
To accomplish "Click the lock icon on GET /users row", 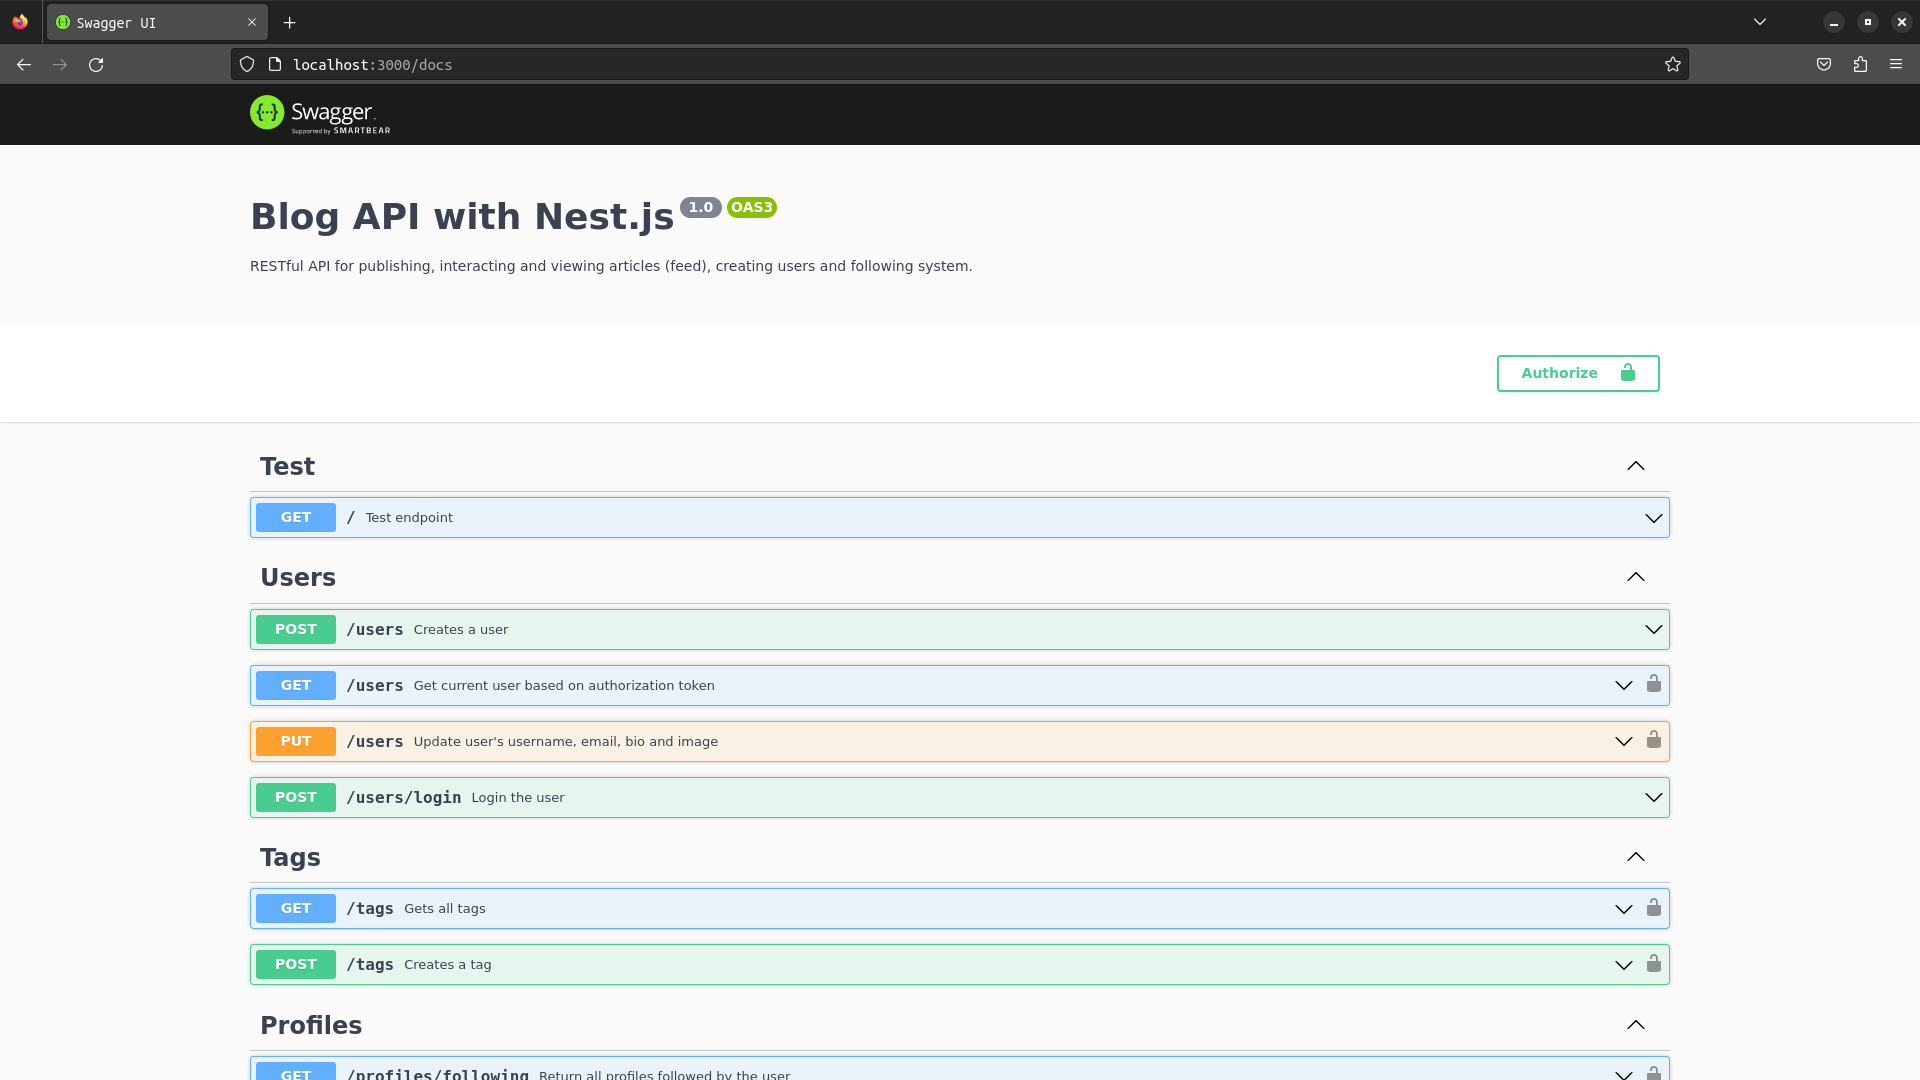I will point(1654,684).
